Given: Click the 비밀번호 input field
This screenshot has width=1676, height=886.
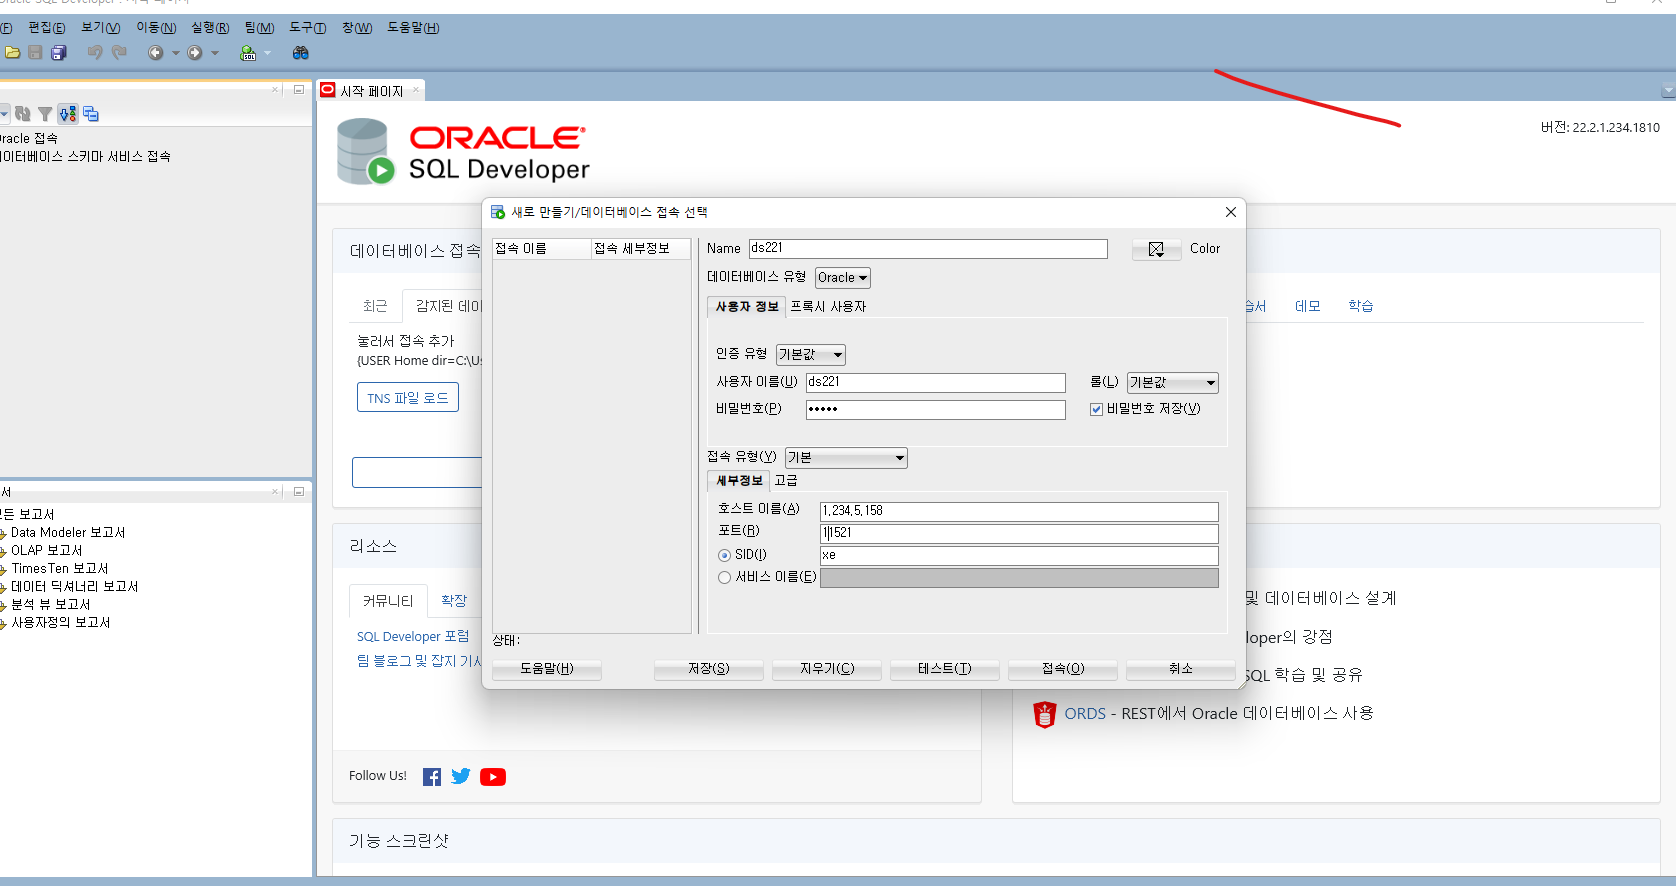Looking at the screenshot, I should point(936,410).
